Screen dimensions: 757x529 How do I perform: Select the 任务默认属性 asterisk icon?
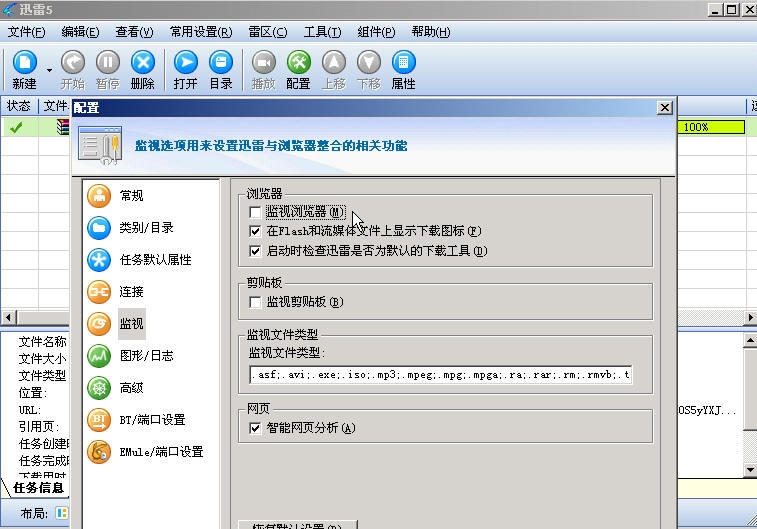pos(99,260)
